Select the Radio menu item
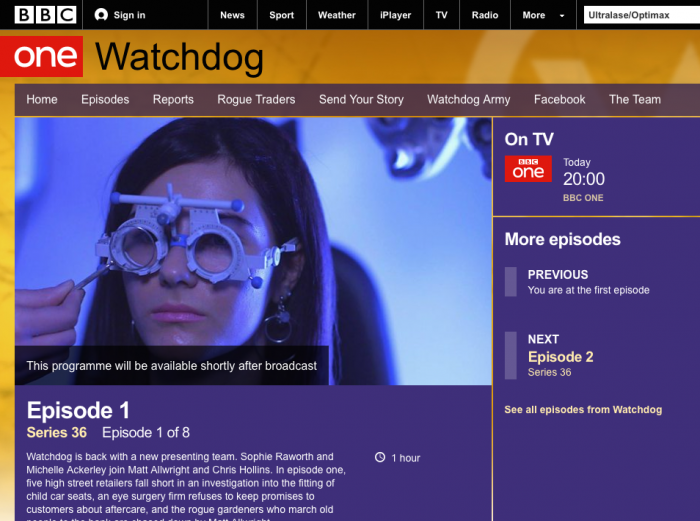The image size is (700, 521). (485, 15)
